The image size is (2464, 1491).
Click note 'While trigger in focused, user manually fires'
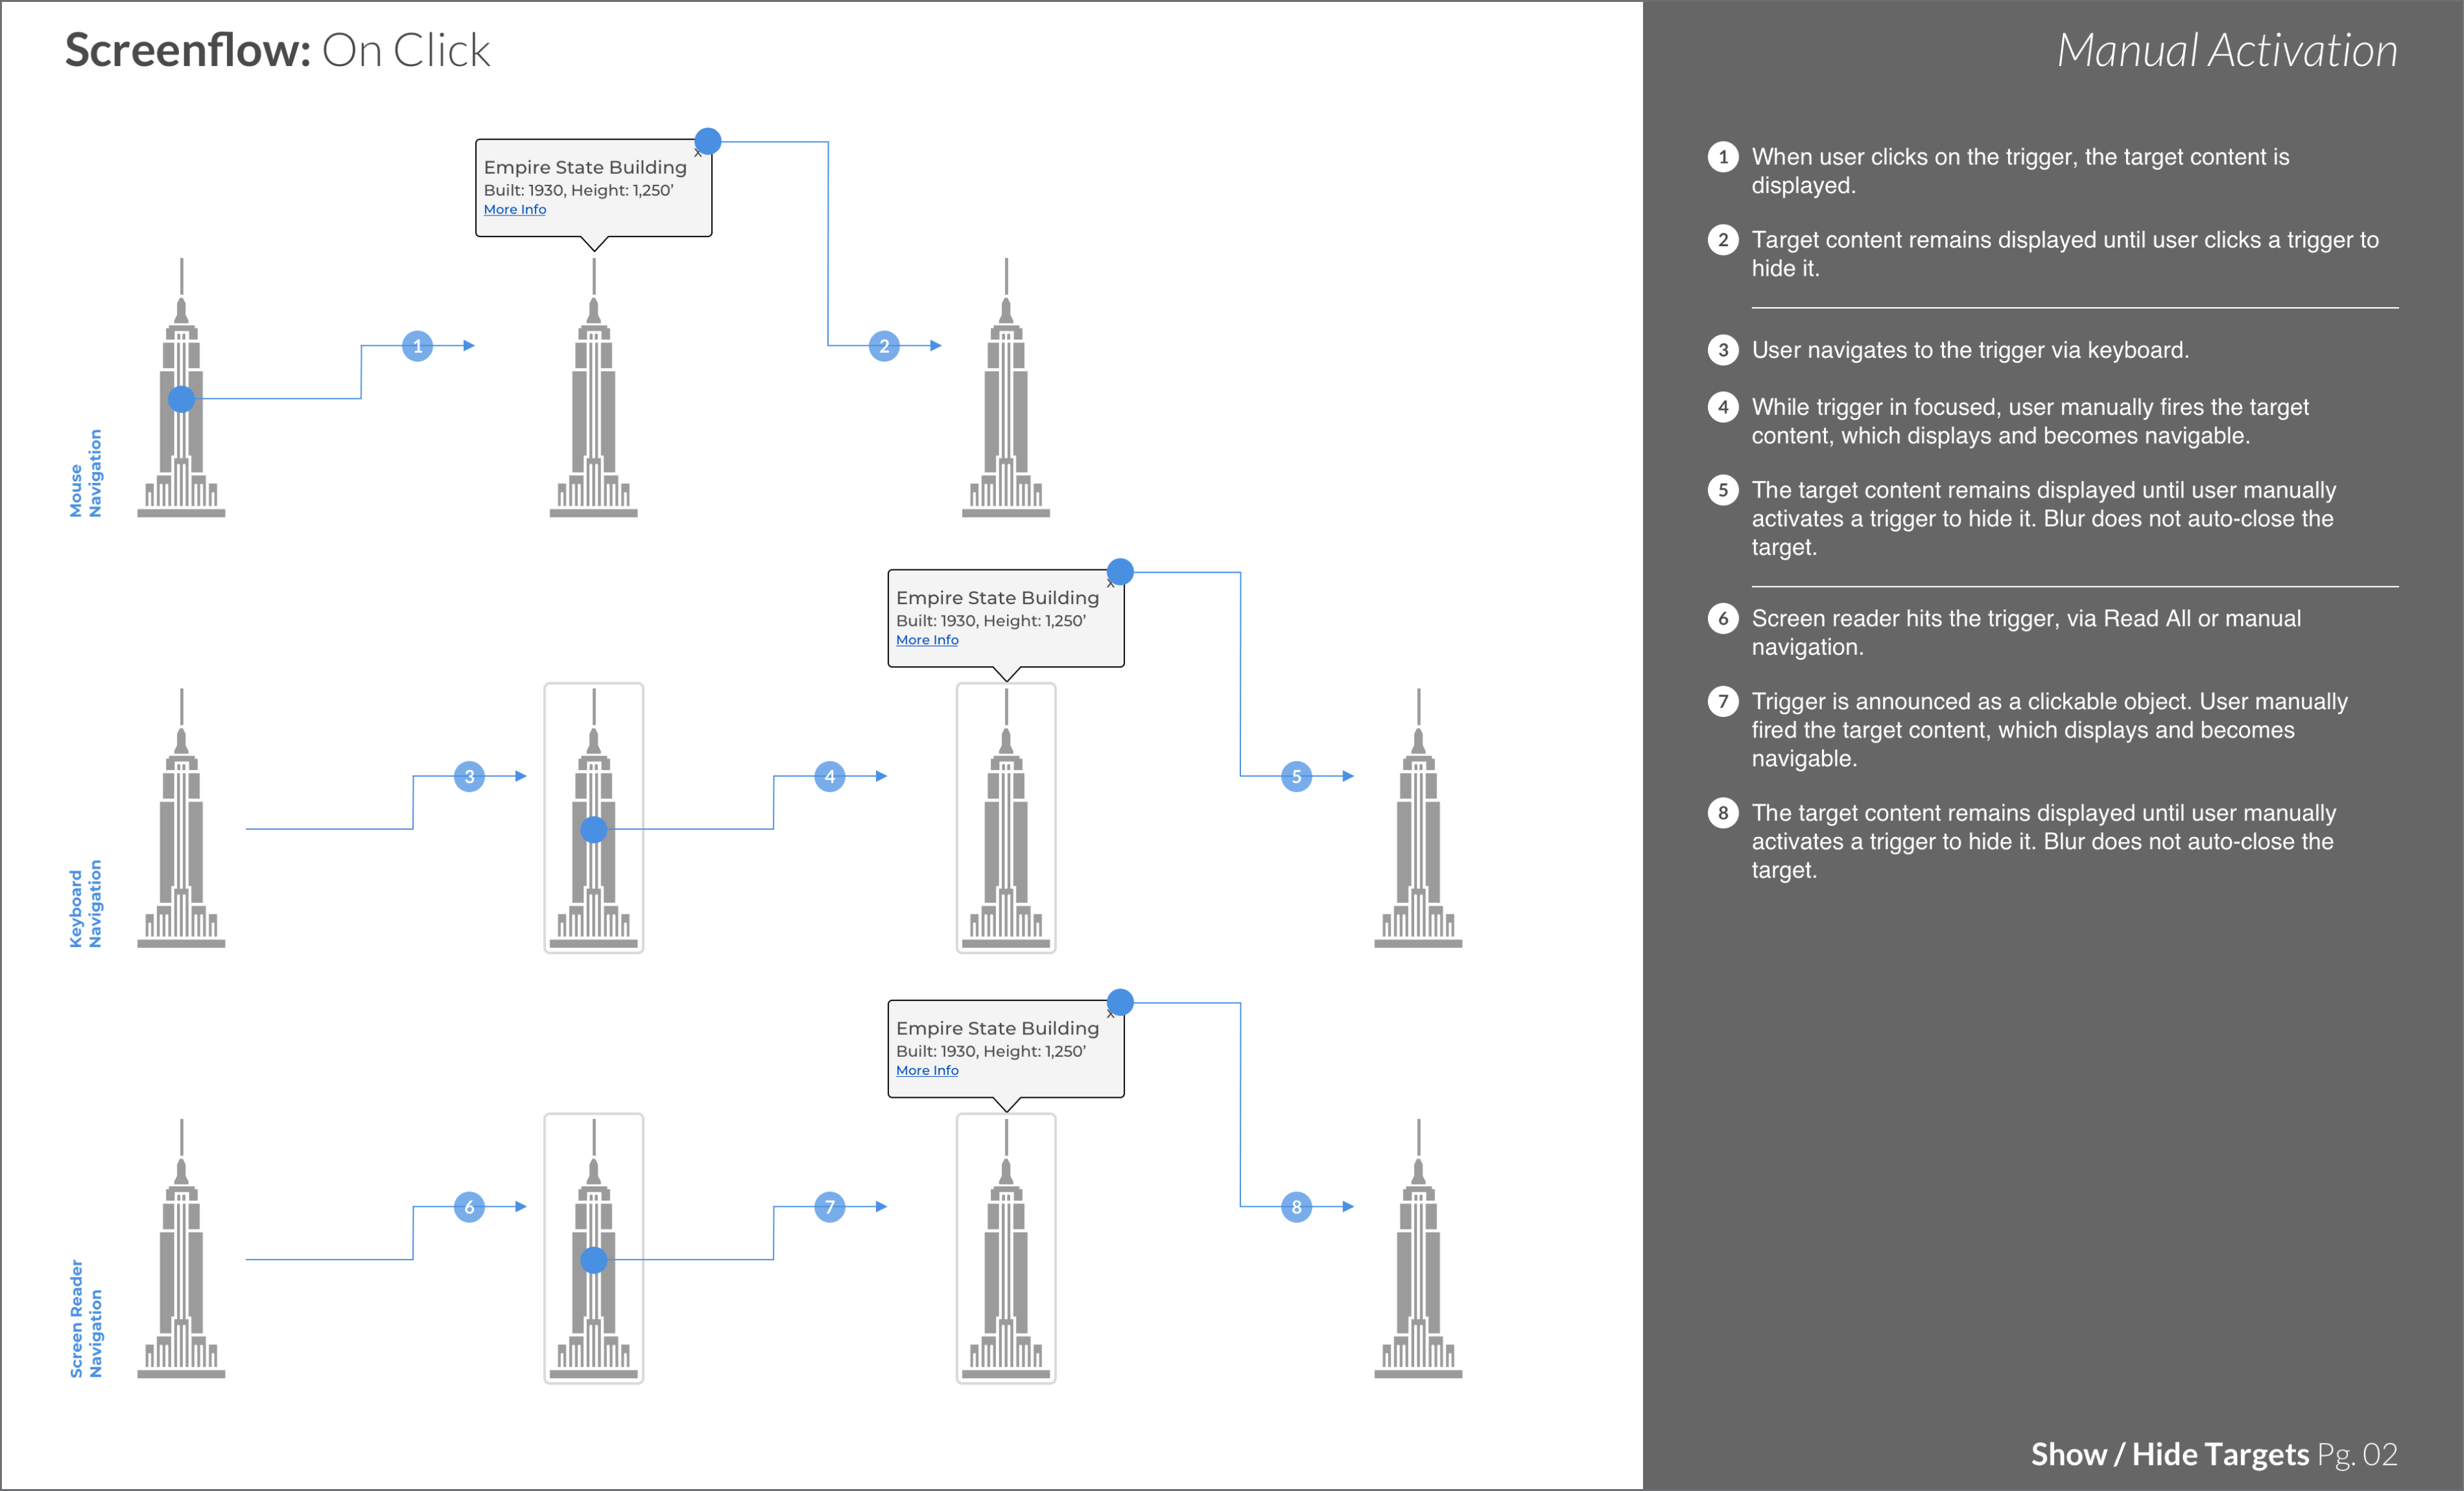point(2030,421)
